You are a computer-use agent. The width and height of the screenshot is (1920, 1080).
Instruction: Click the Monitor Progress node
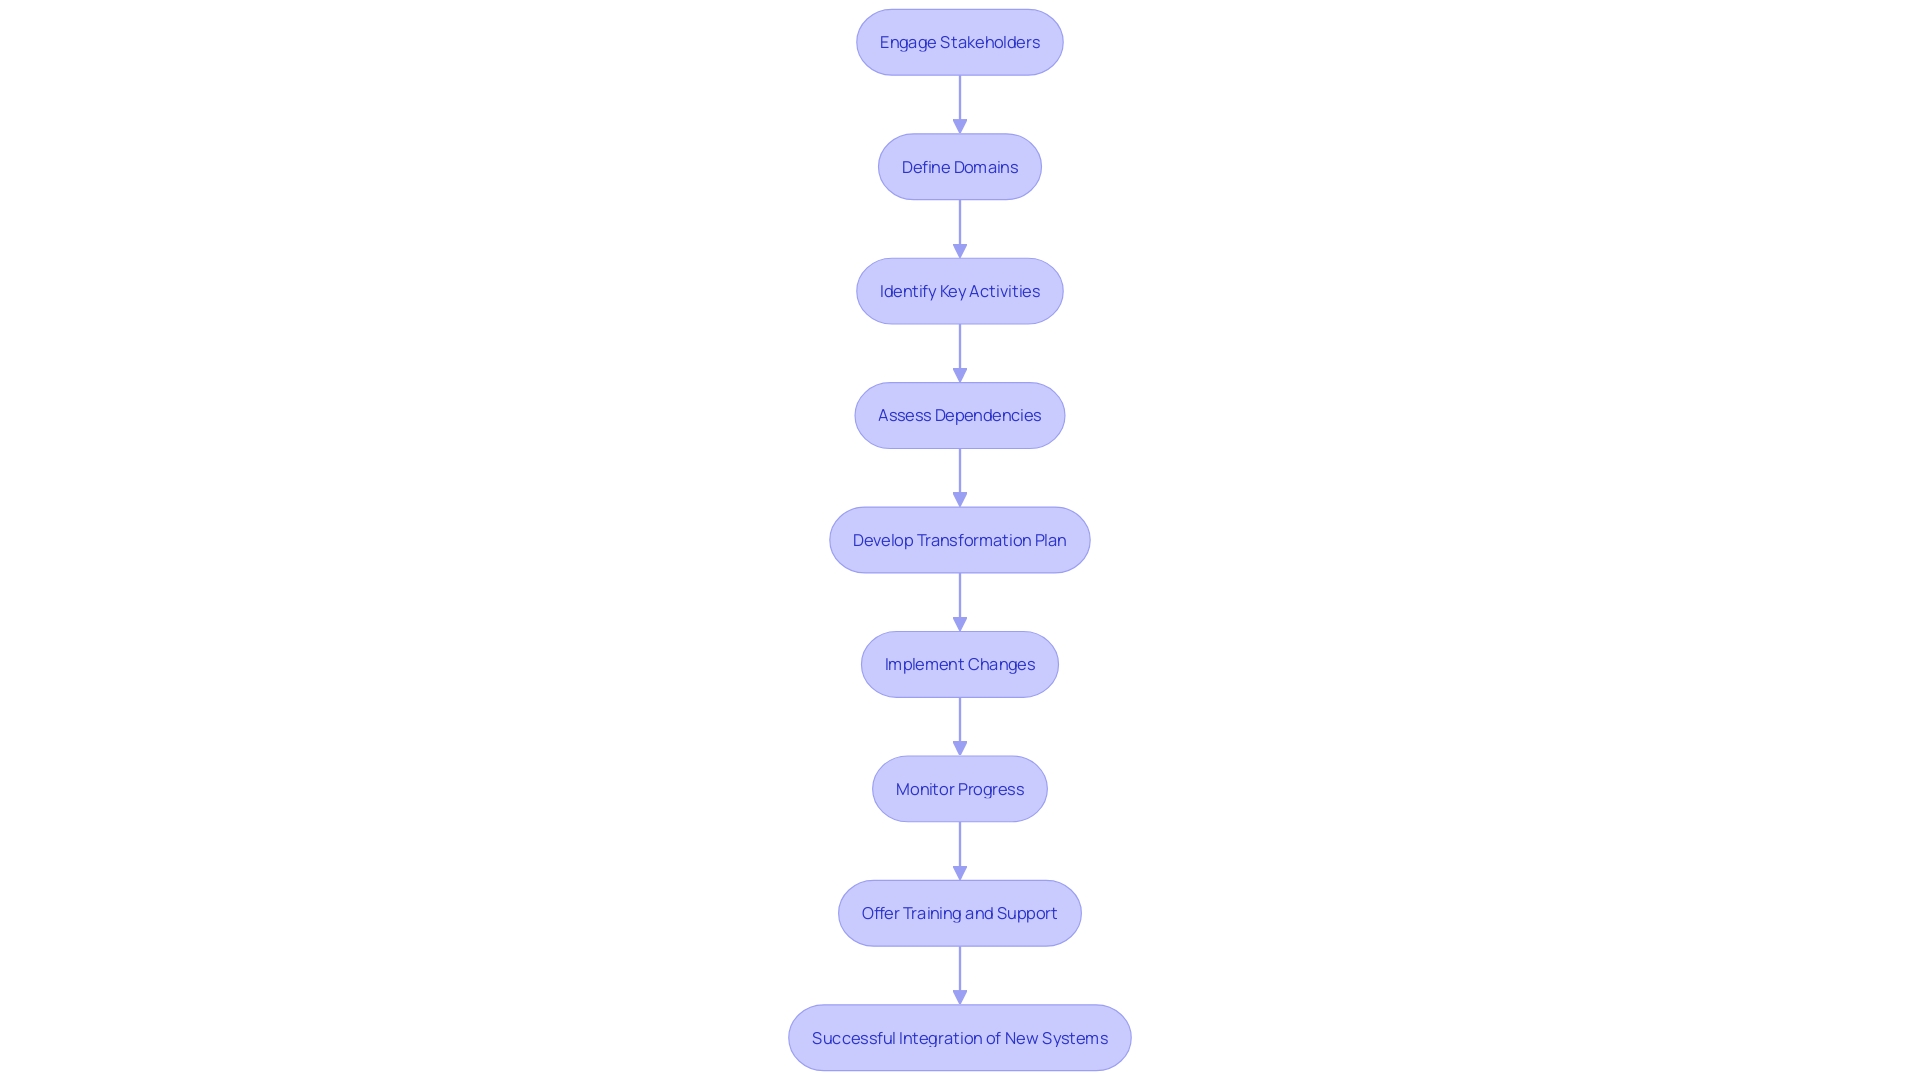point(959,787)
